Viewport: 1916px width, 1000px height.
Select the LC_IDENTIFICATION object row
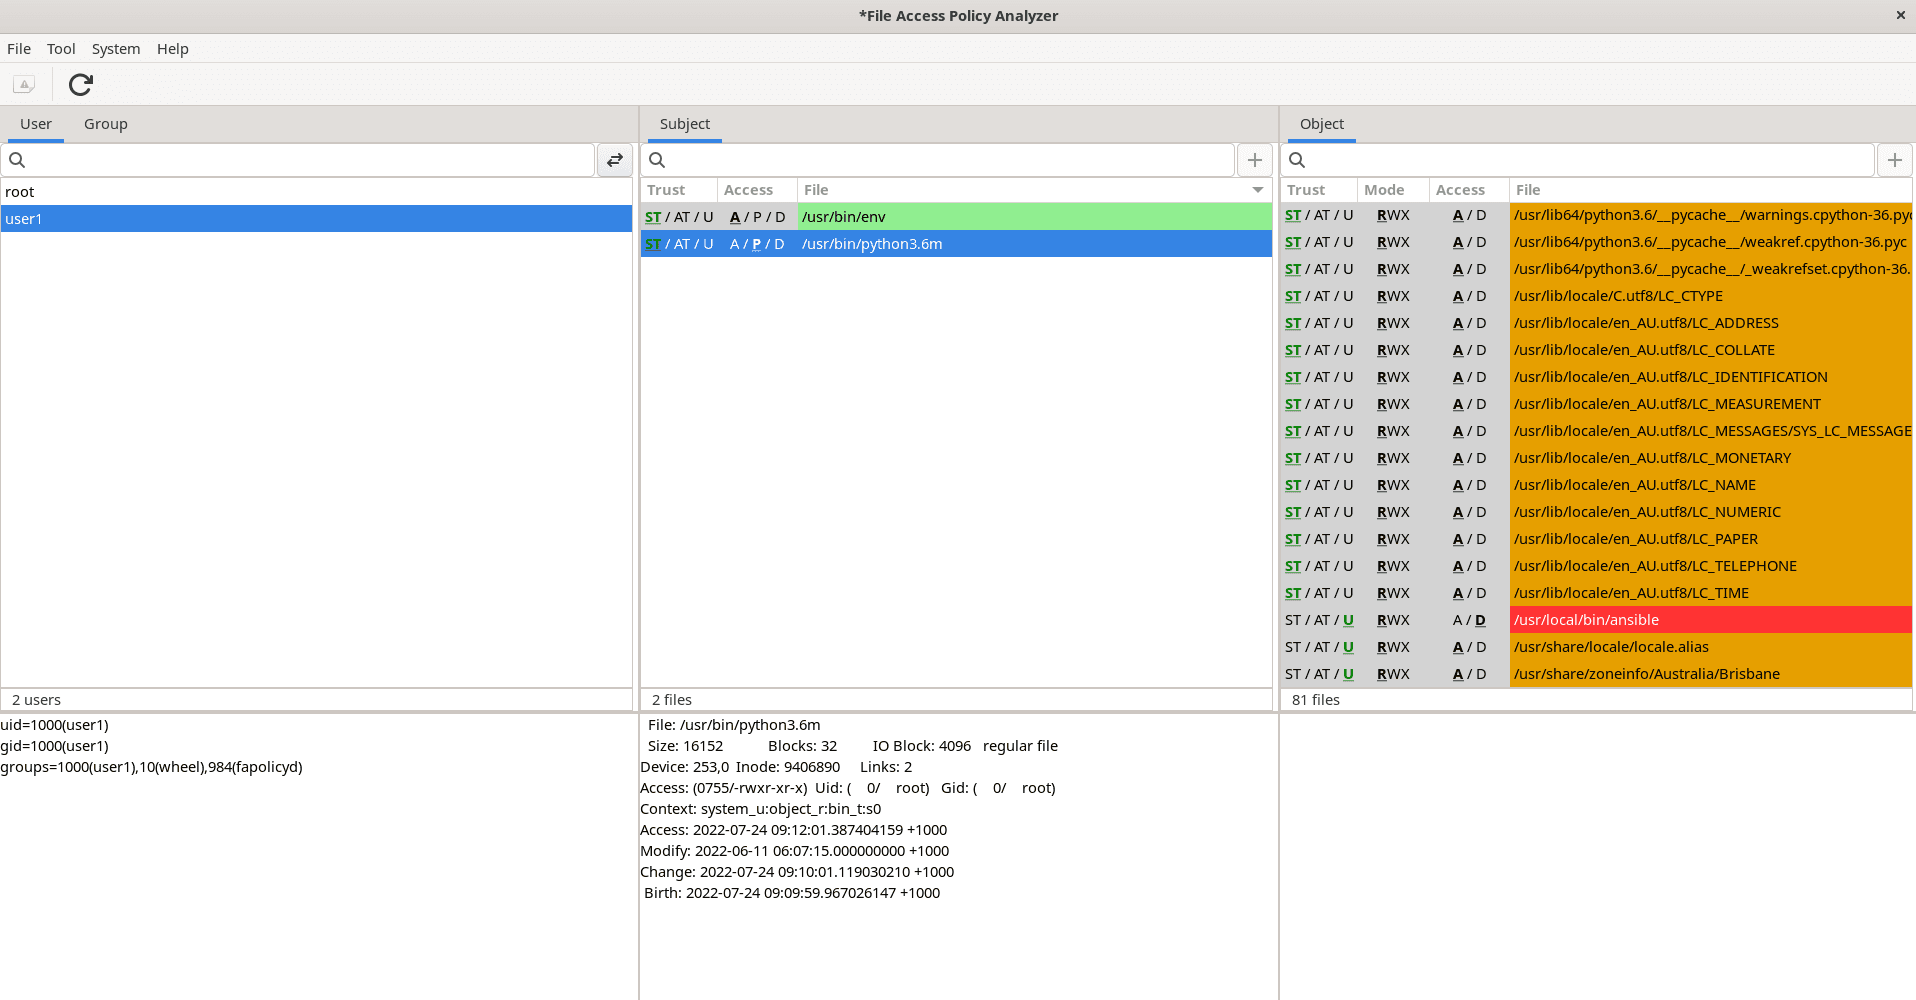(1596, 377)
